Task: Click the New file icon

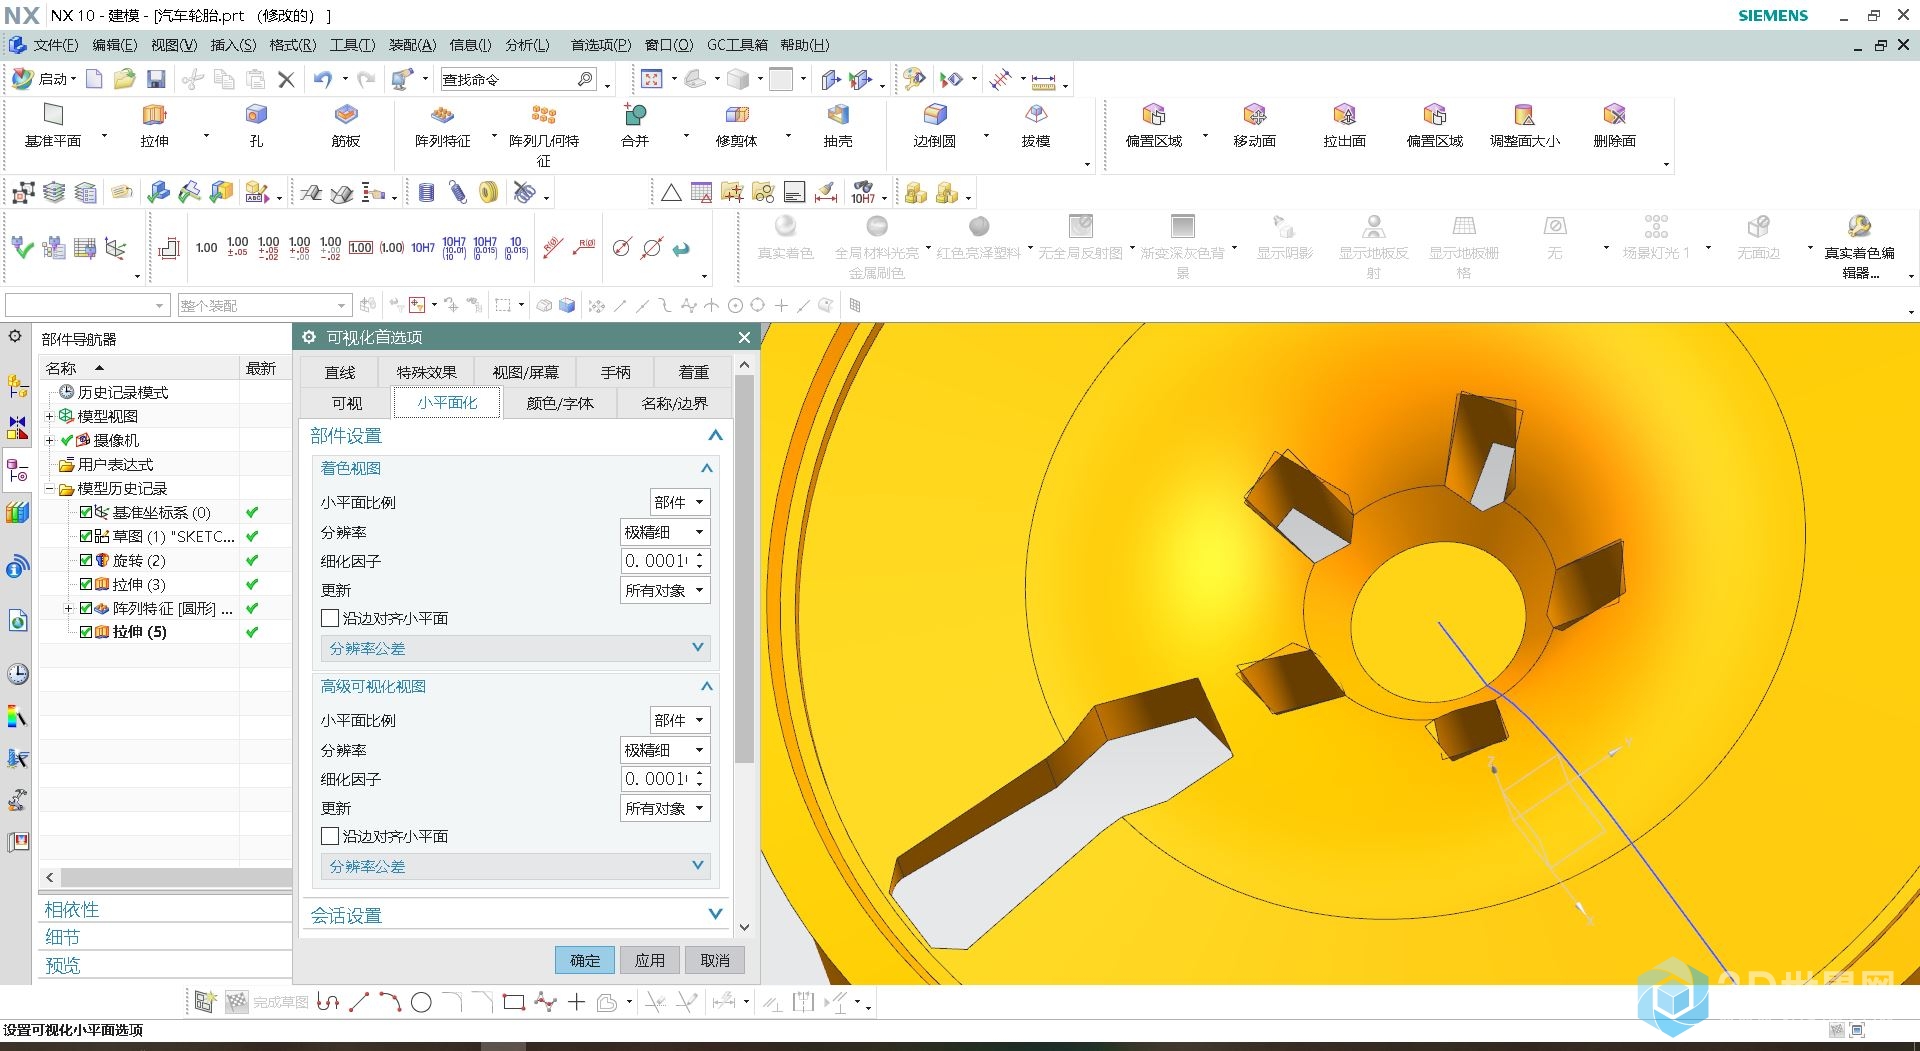Action: point(94,79)
